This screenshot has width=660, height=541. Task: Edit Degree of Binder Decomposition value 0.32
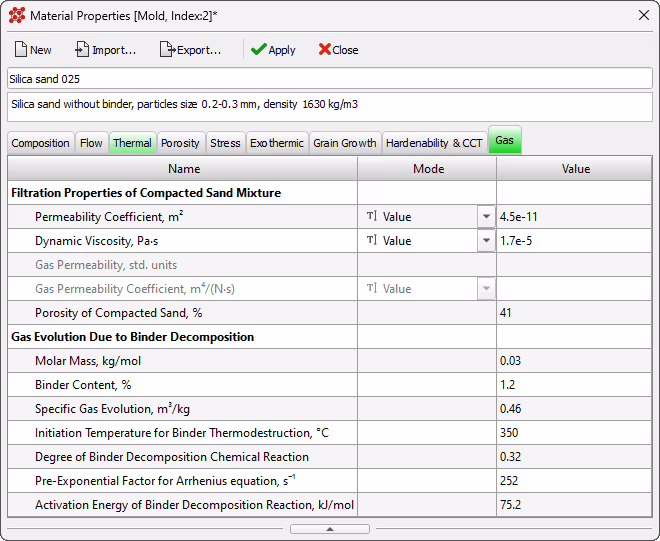tap(574, 457)
